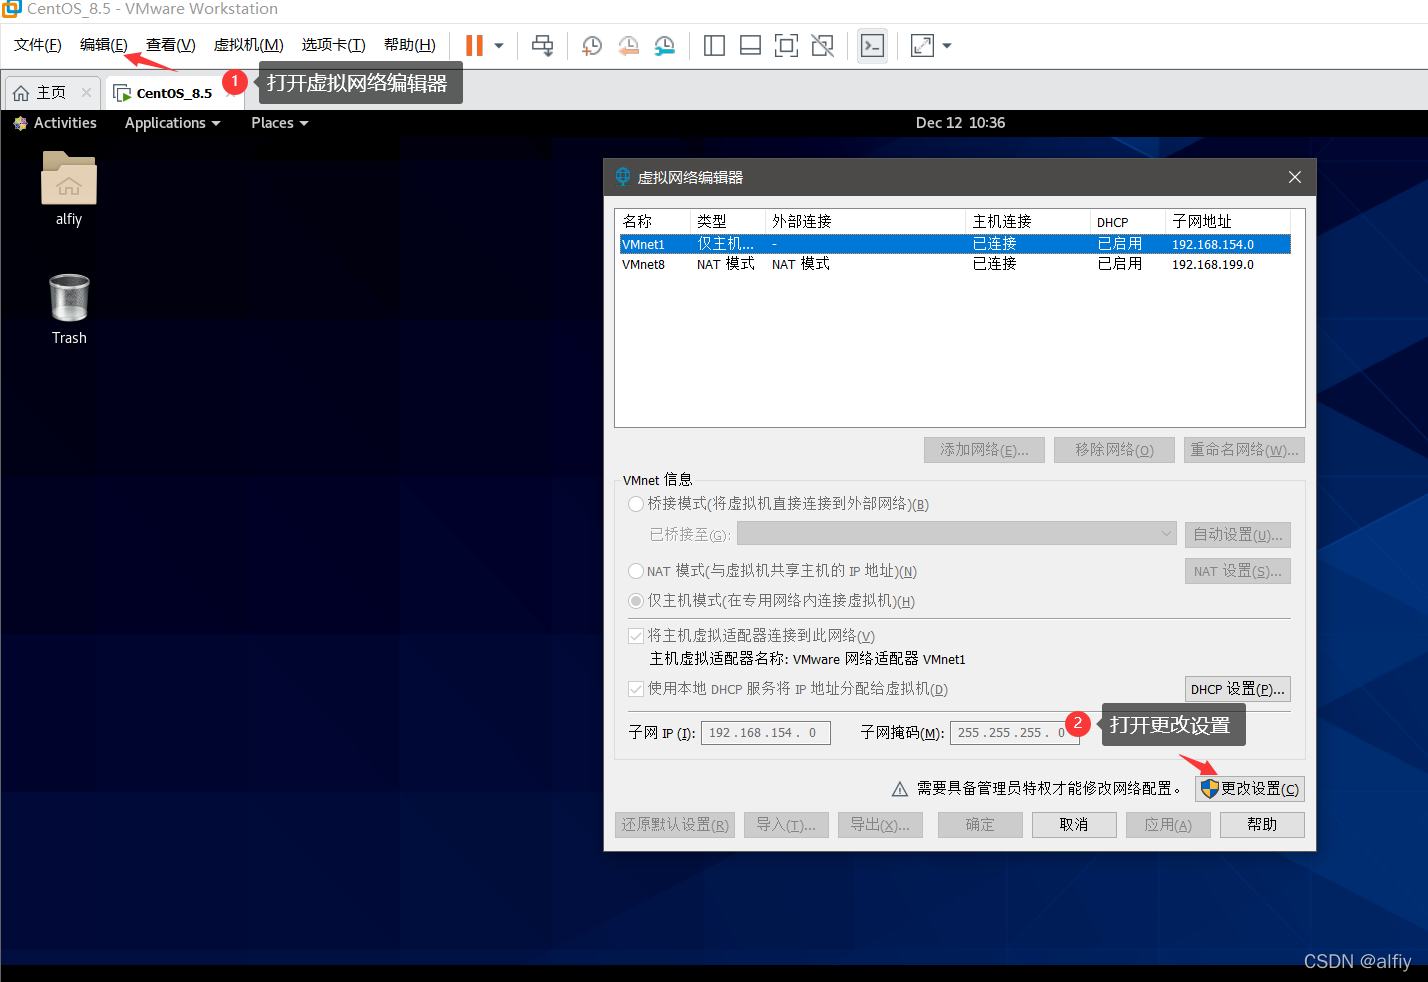The height and width of the screenshot is (982, 1428).
Task: Click the 重命名网络(W)... button
Action: [1244, 450]
